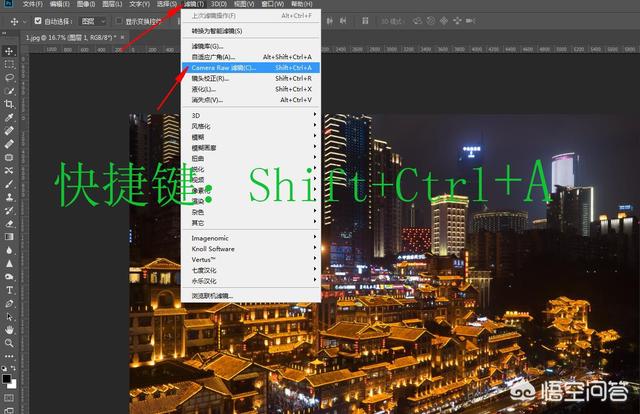
Task: Expand the 3D filter submenu
Action: (251, 115)
